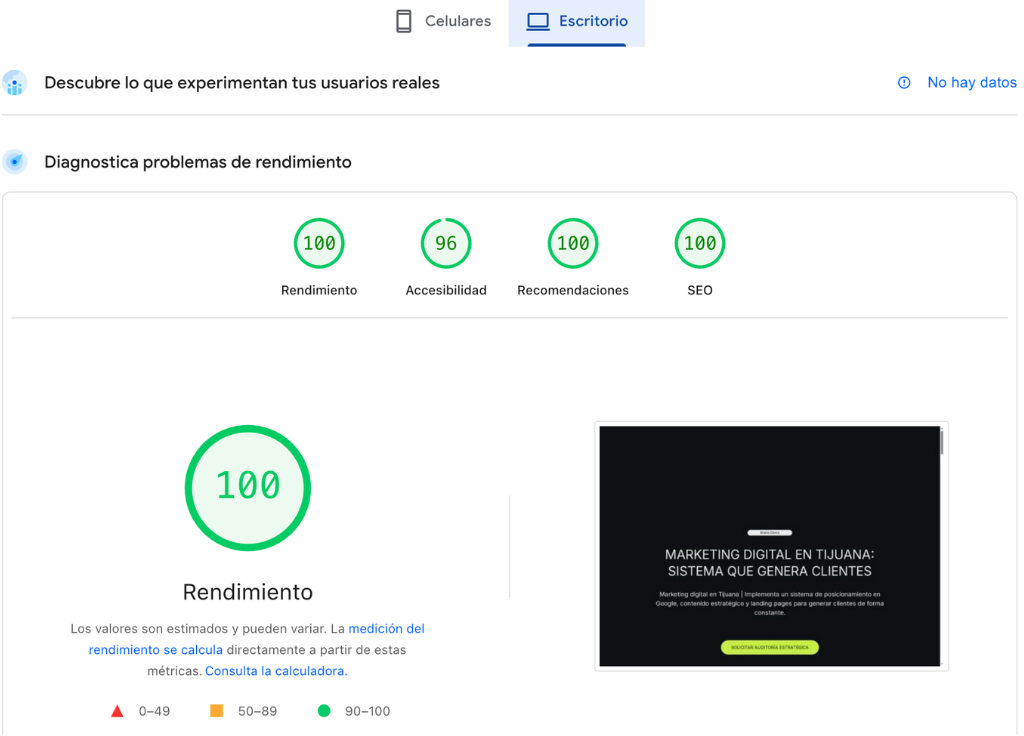Click the Accesibilidad label text
This screenshot has height=736, width=1024.
446,291
